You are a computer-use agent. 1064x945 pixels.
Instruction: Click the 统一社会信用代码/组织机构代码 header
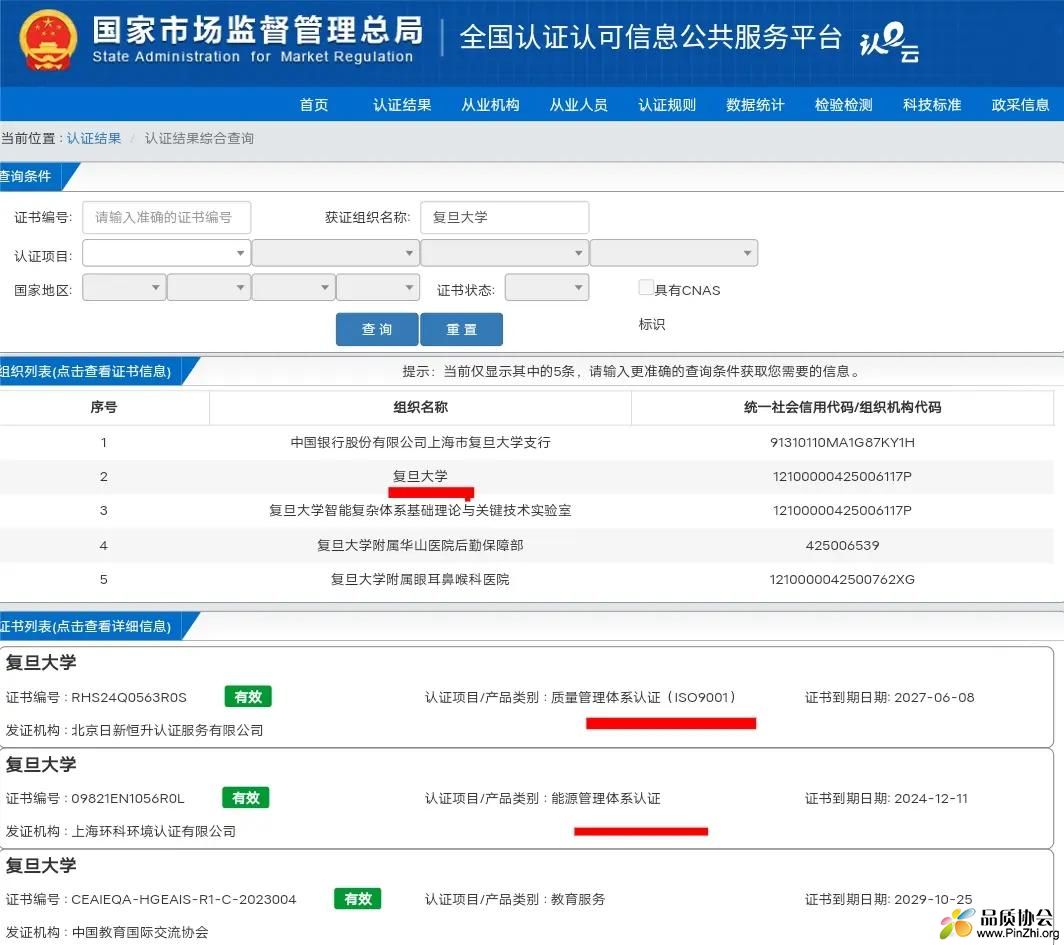click(x=842, y=407)
